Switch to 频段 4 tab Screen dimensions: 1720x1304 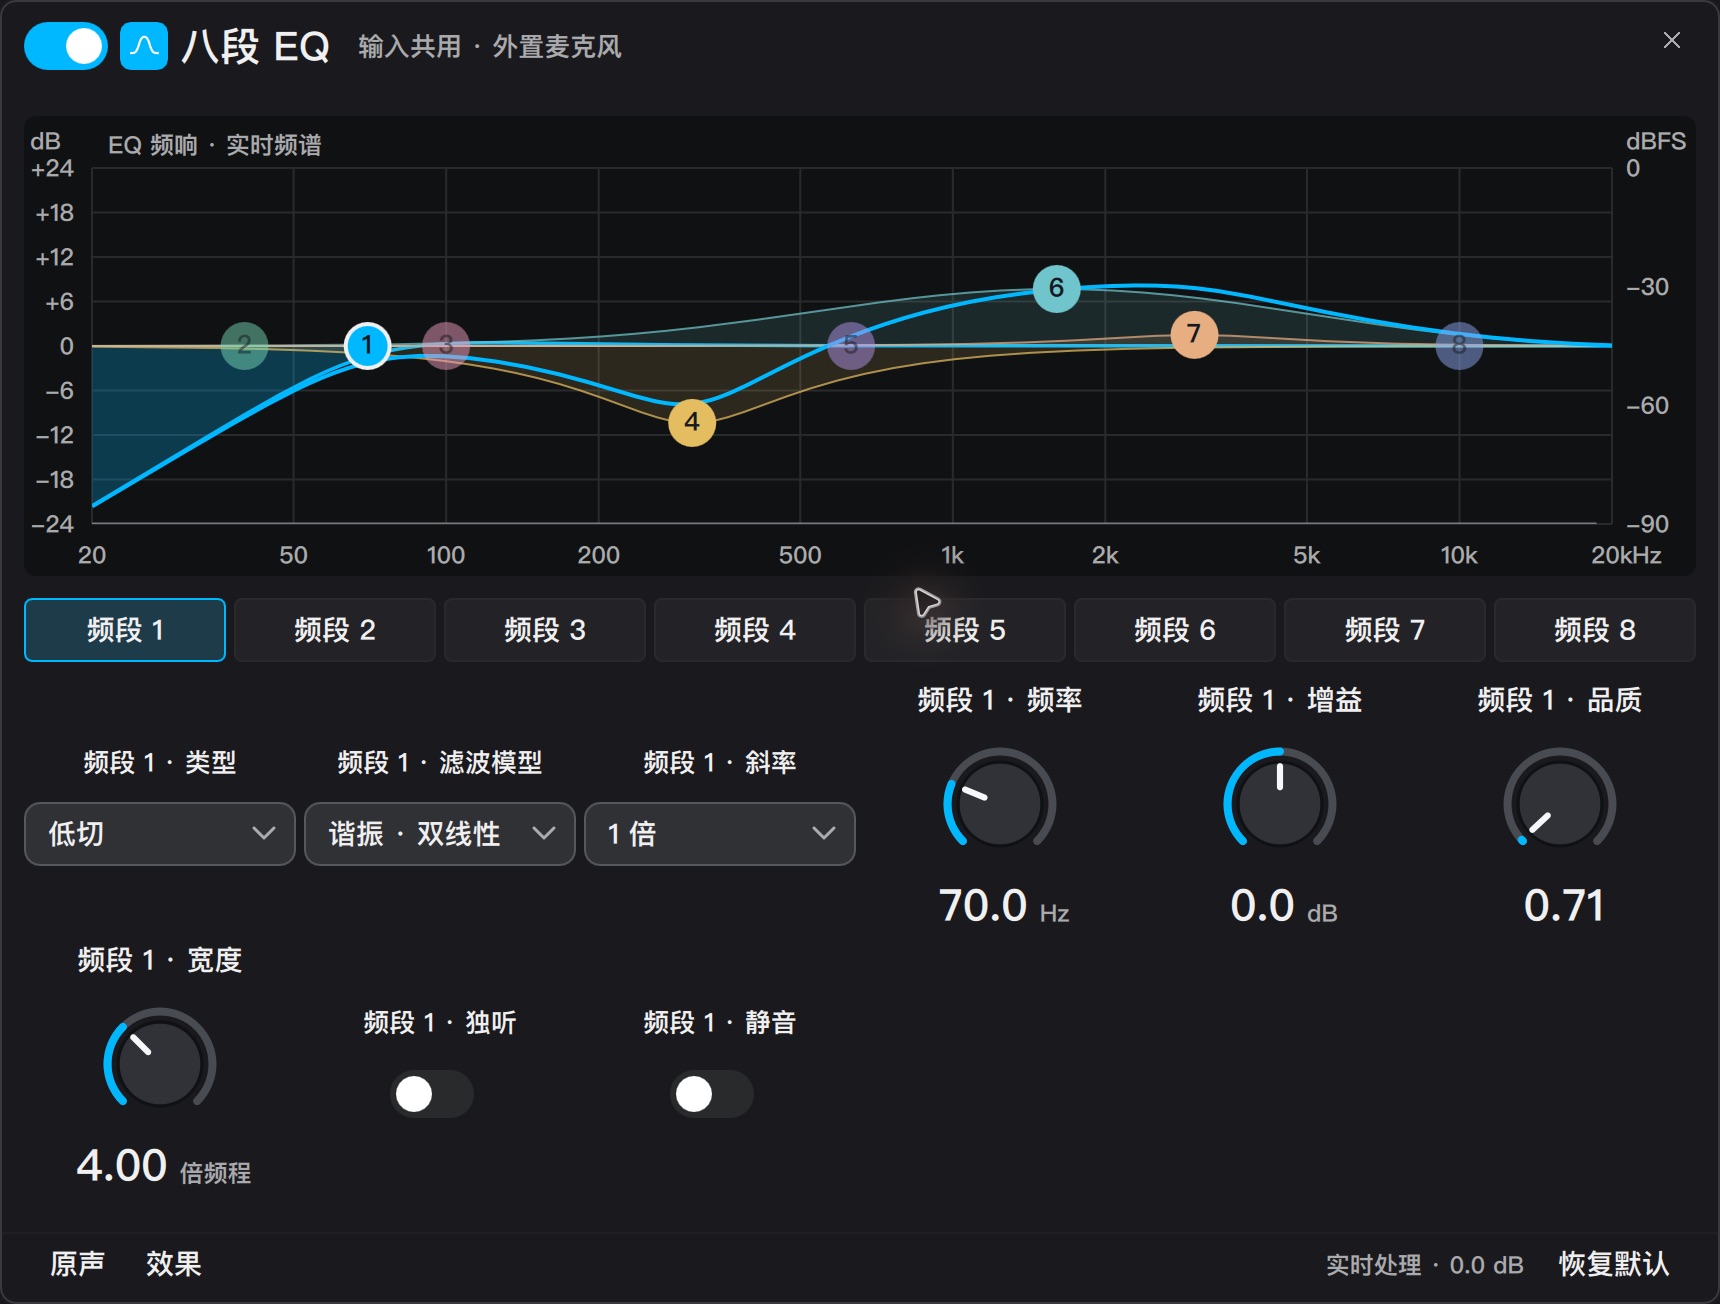pos(755,630)
